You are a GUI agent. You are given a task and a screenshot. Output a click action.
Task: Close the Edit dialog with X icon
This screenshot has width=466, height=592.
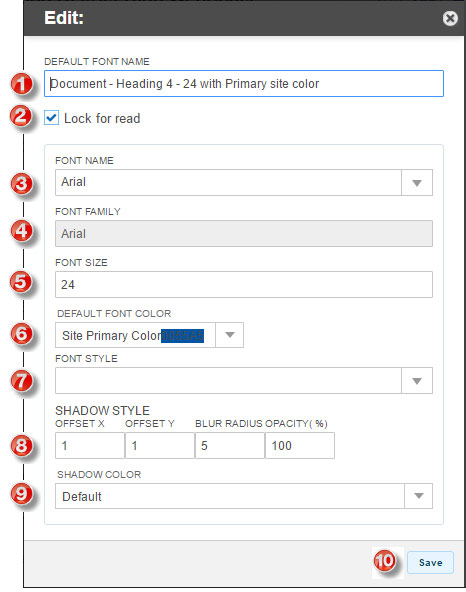[450, 18]
